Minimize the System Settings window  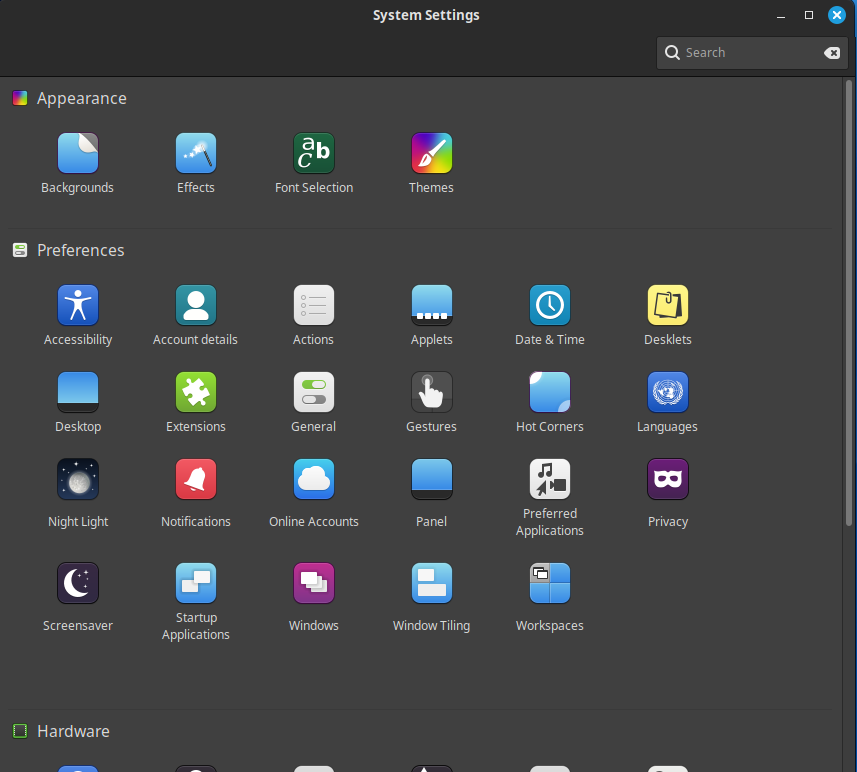tap(781, 16)
